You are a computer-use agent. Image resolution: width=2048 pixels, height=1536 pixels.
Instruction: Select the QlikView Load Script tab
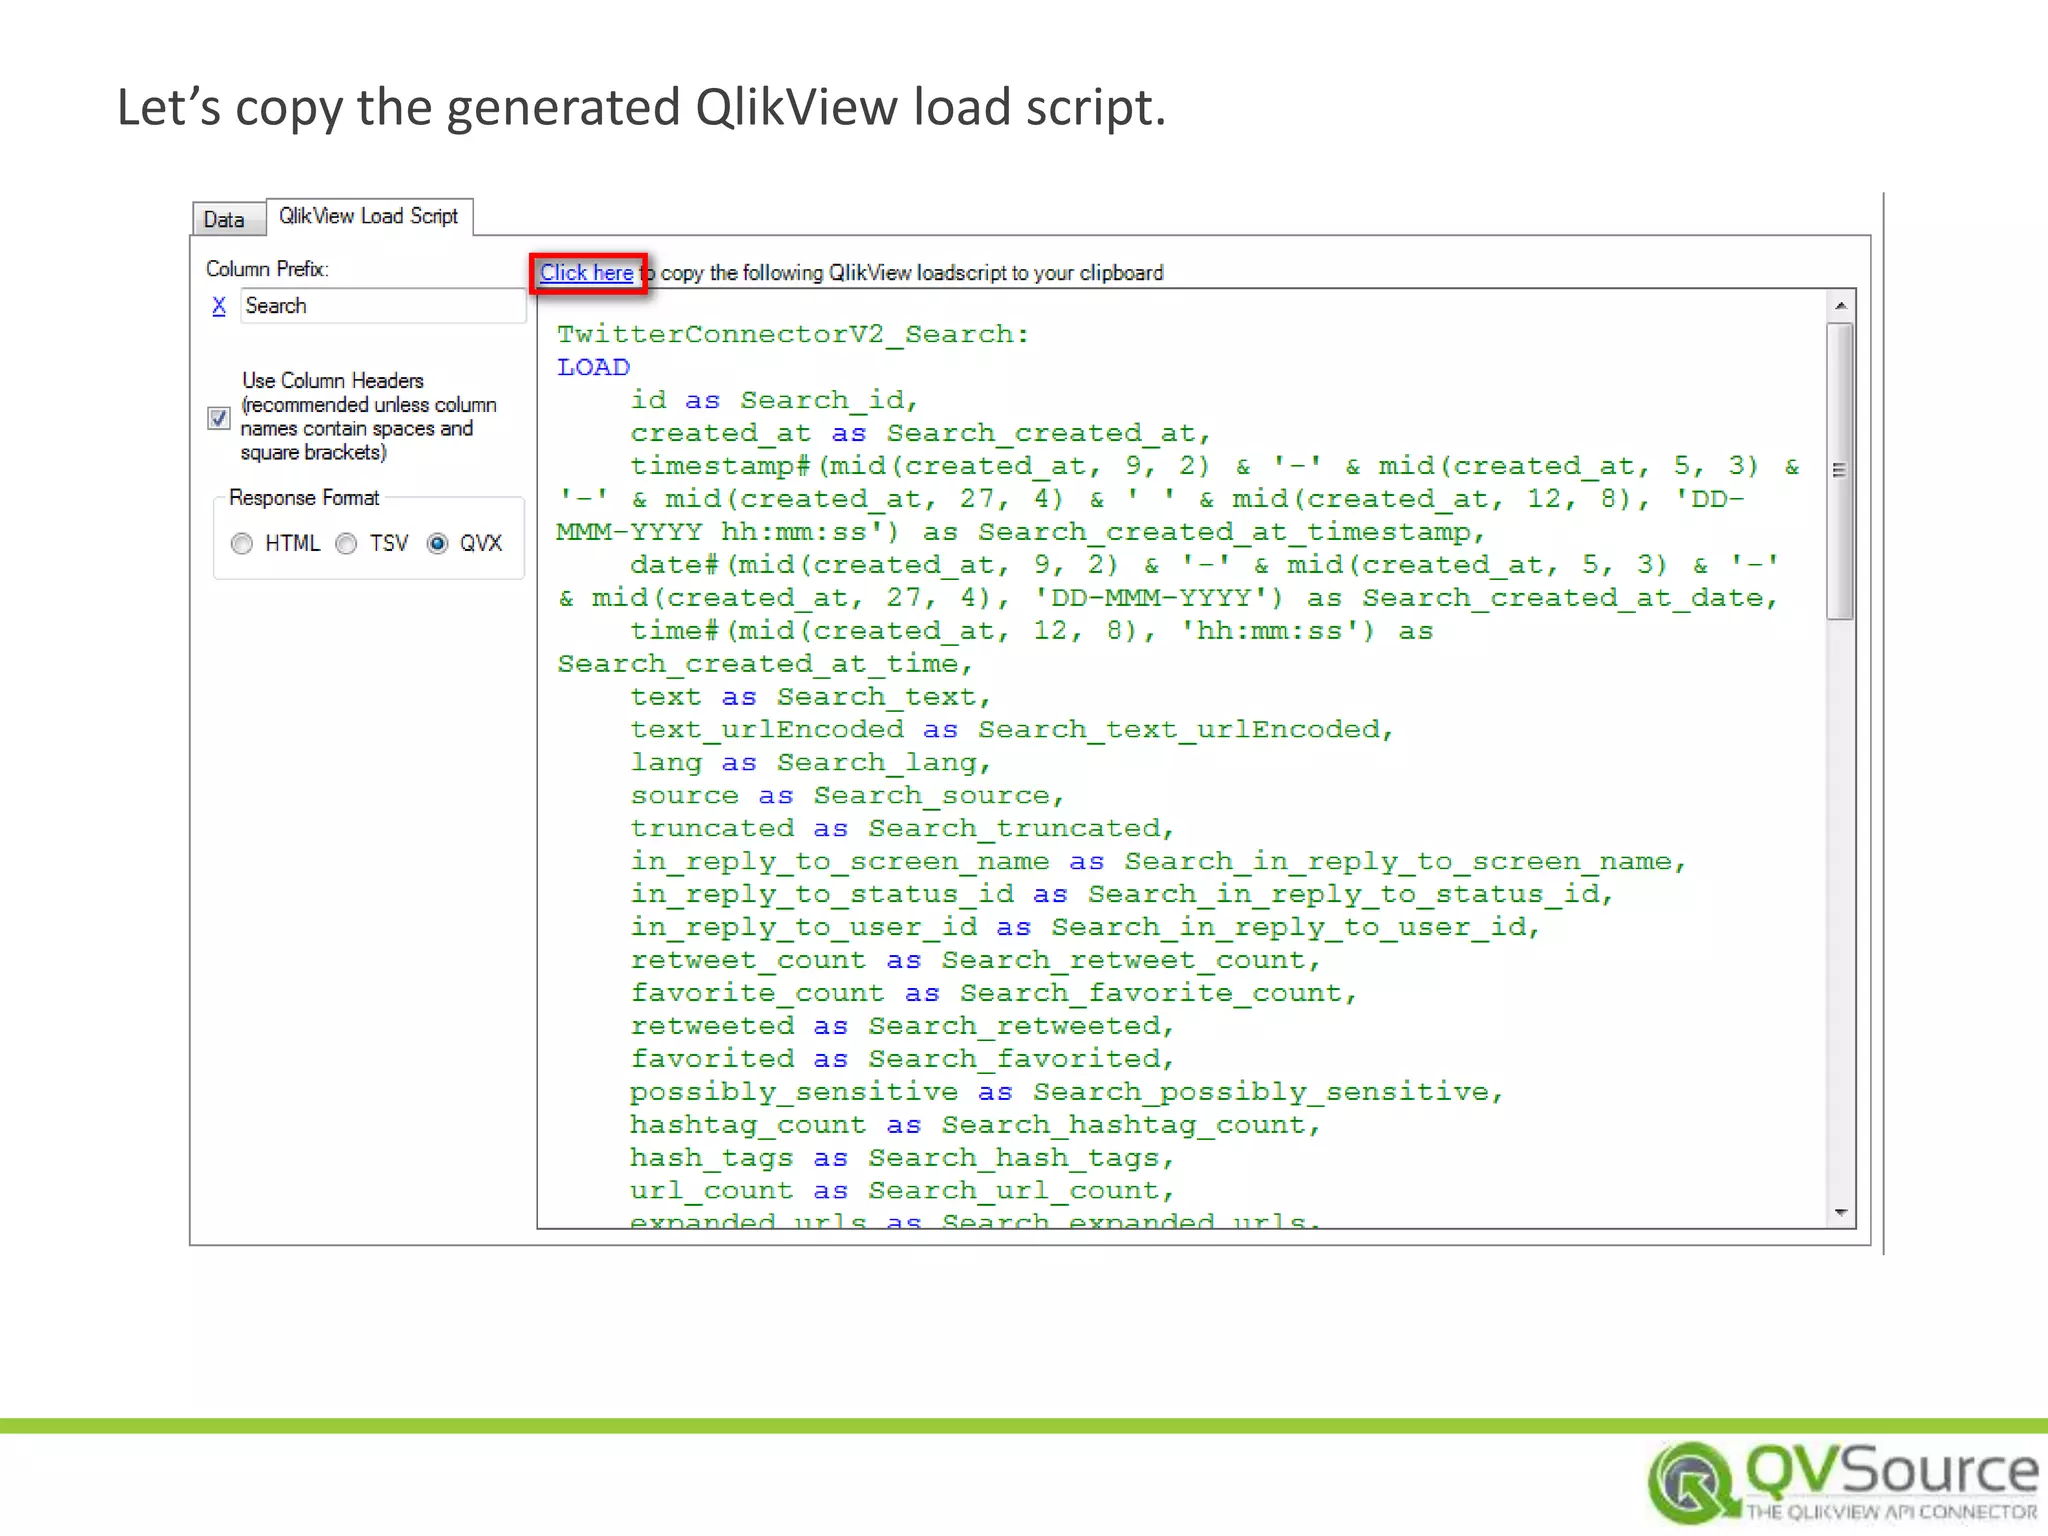368,216
